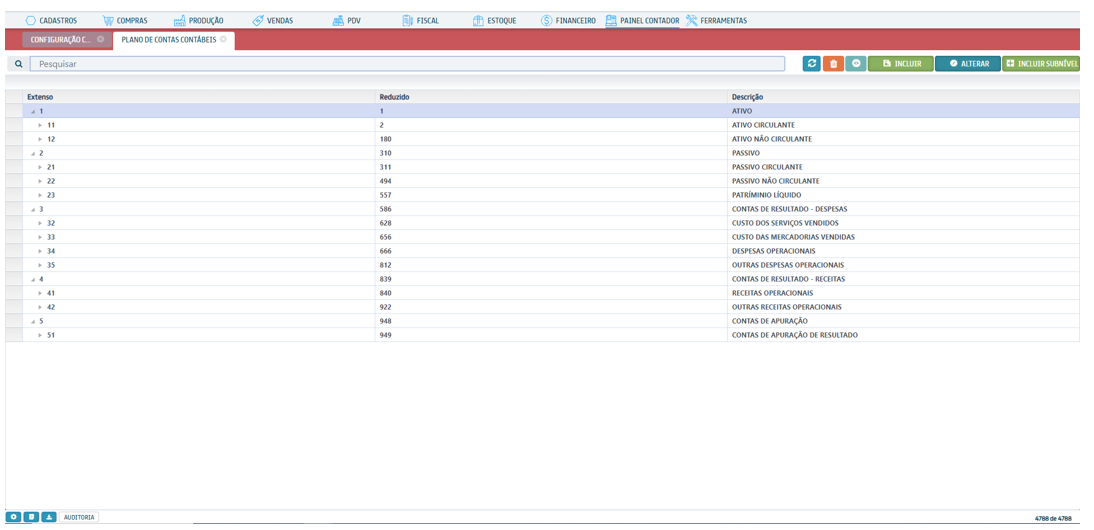This screenshot has width=1094, height=530.
Task: Open the PAINEL CONTADOR menu
Action: pyautogui.click(x=643, y=20)
